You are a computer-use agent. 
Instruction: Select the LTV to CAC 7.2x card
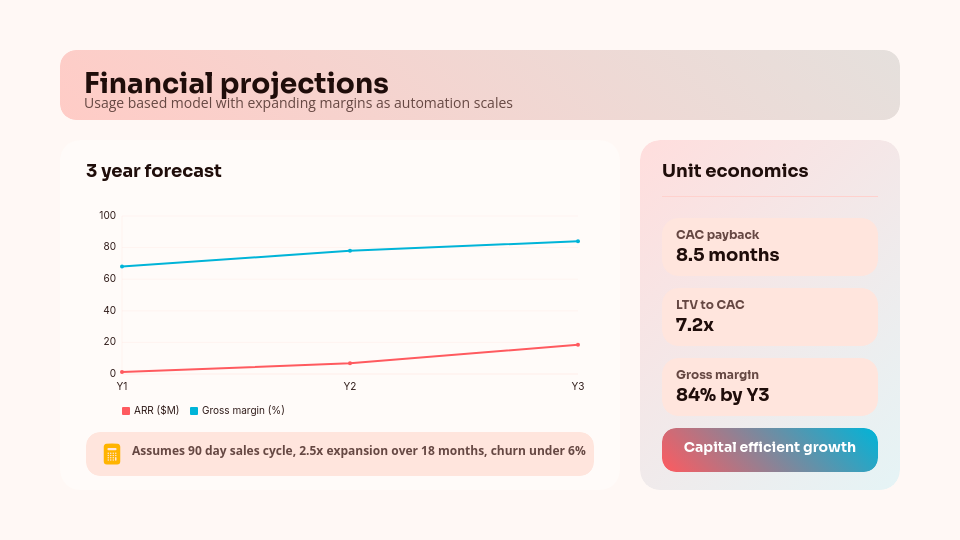pos(769,315)
